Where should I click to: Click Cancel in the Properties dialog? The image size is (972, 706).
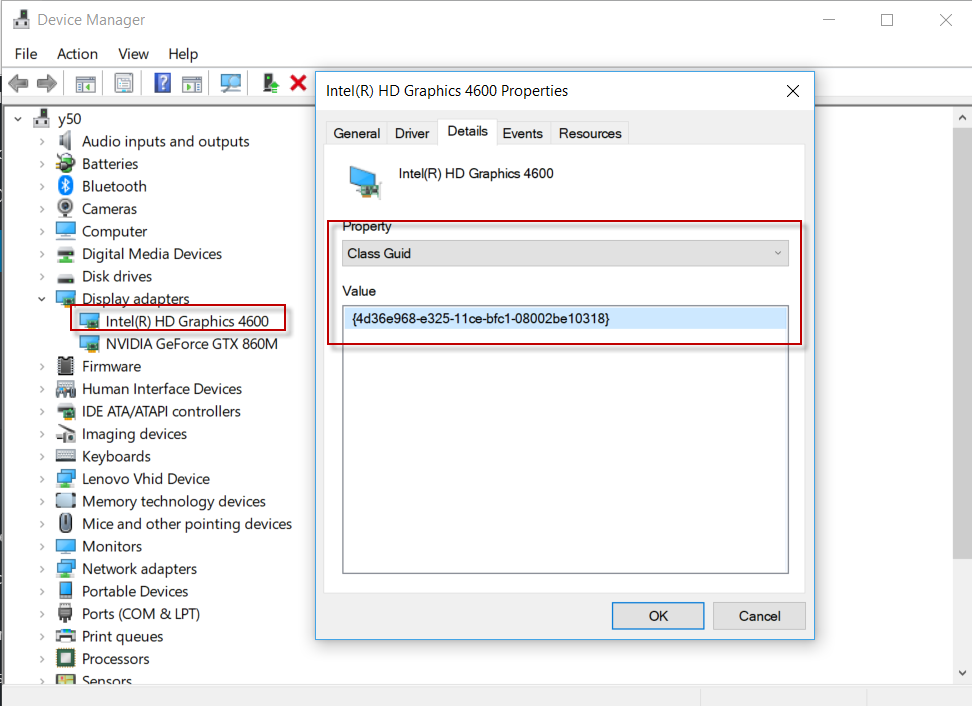pyautogui.click(x=759, y=616)
